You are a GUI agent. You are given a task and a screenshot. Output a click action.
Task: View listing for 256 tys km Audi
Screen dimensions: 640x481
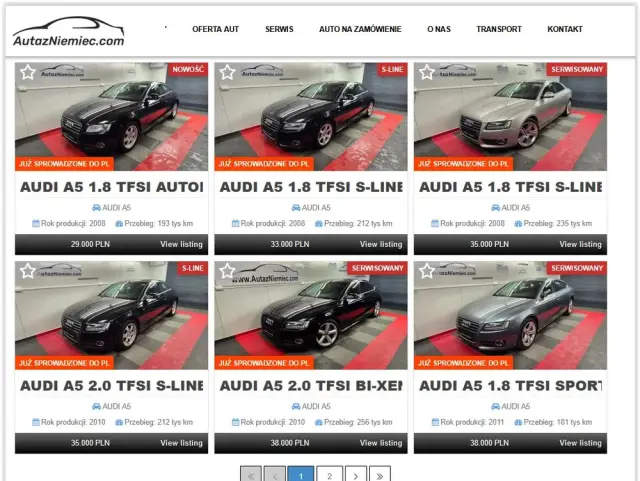(381, 443)
